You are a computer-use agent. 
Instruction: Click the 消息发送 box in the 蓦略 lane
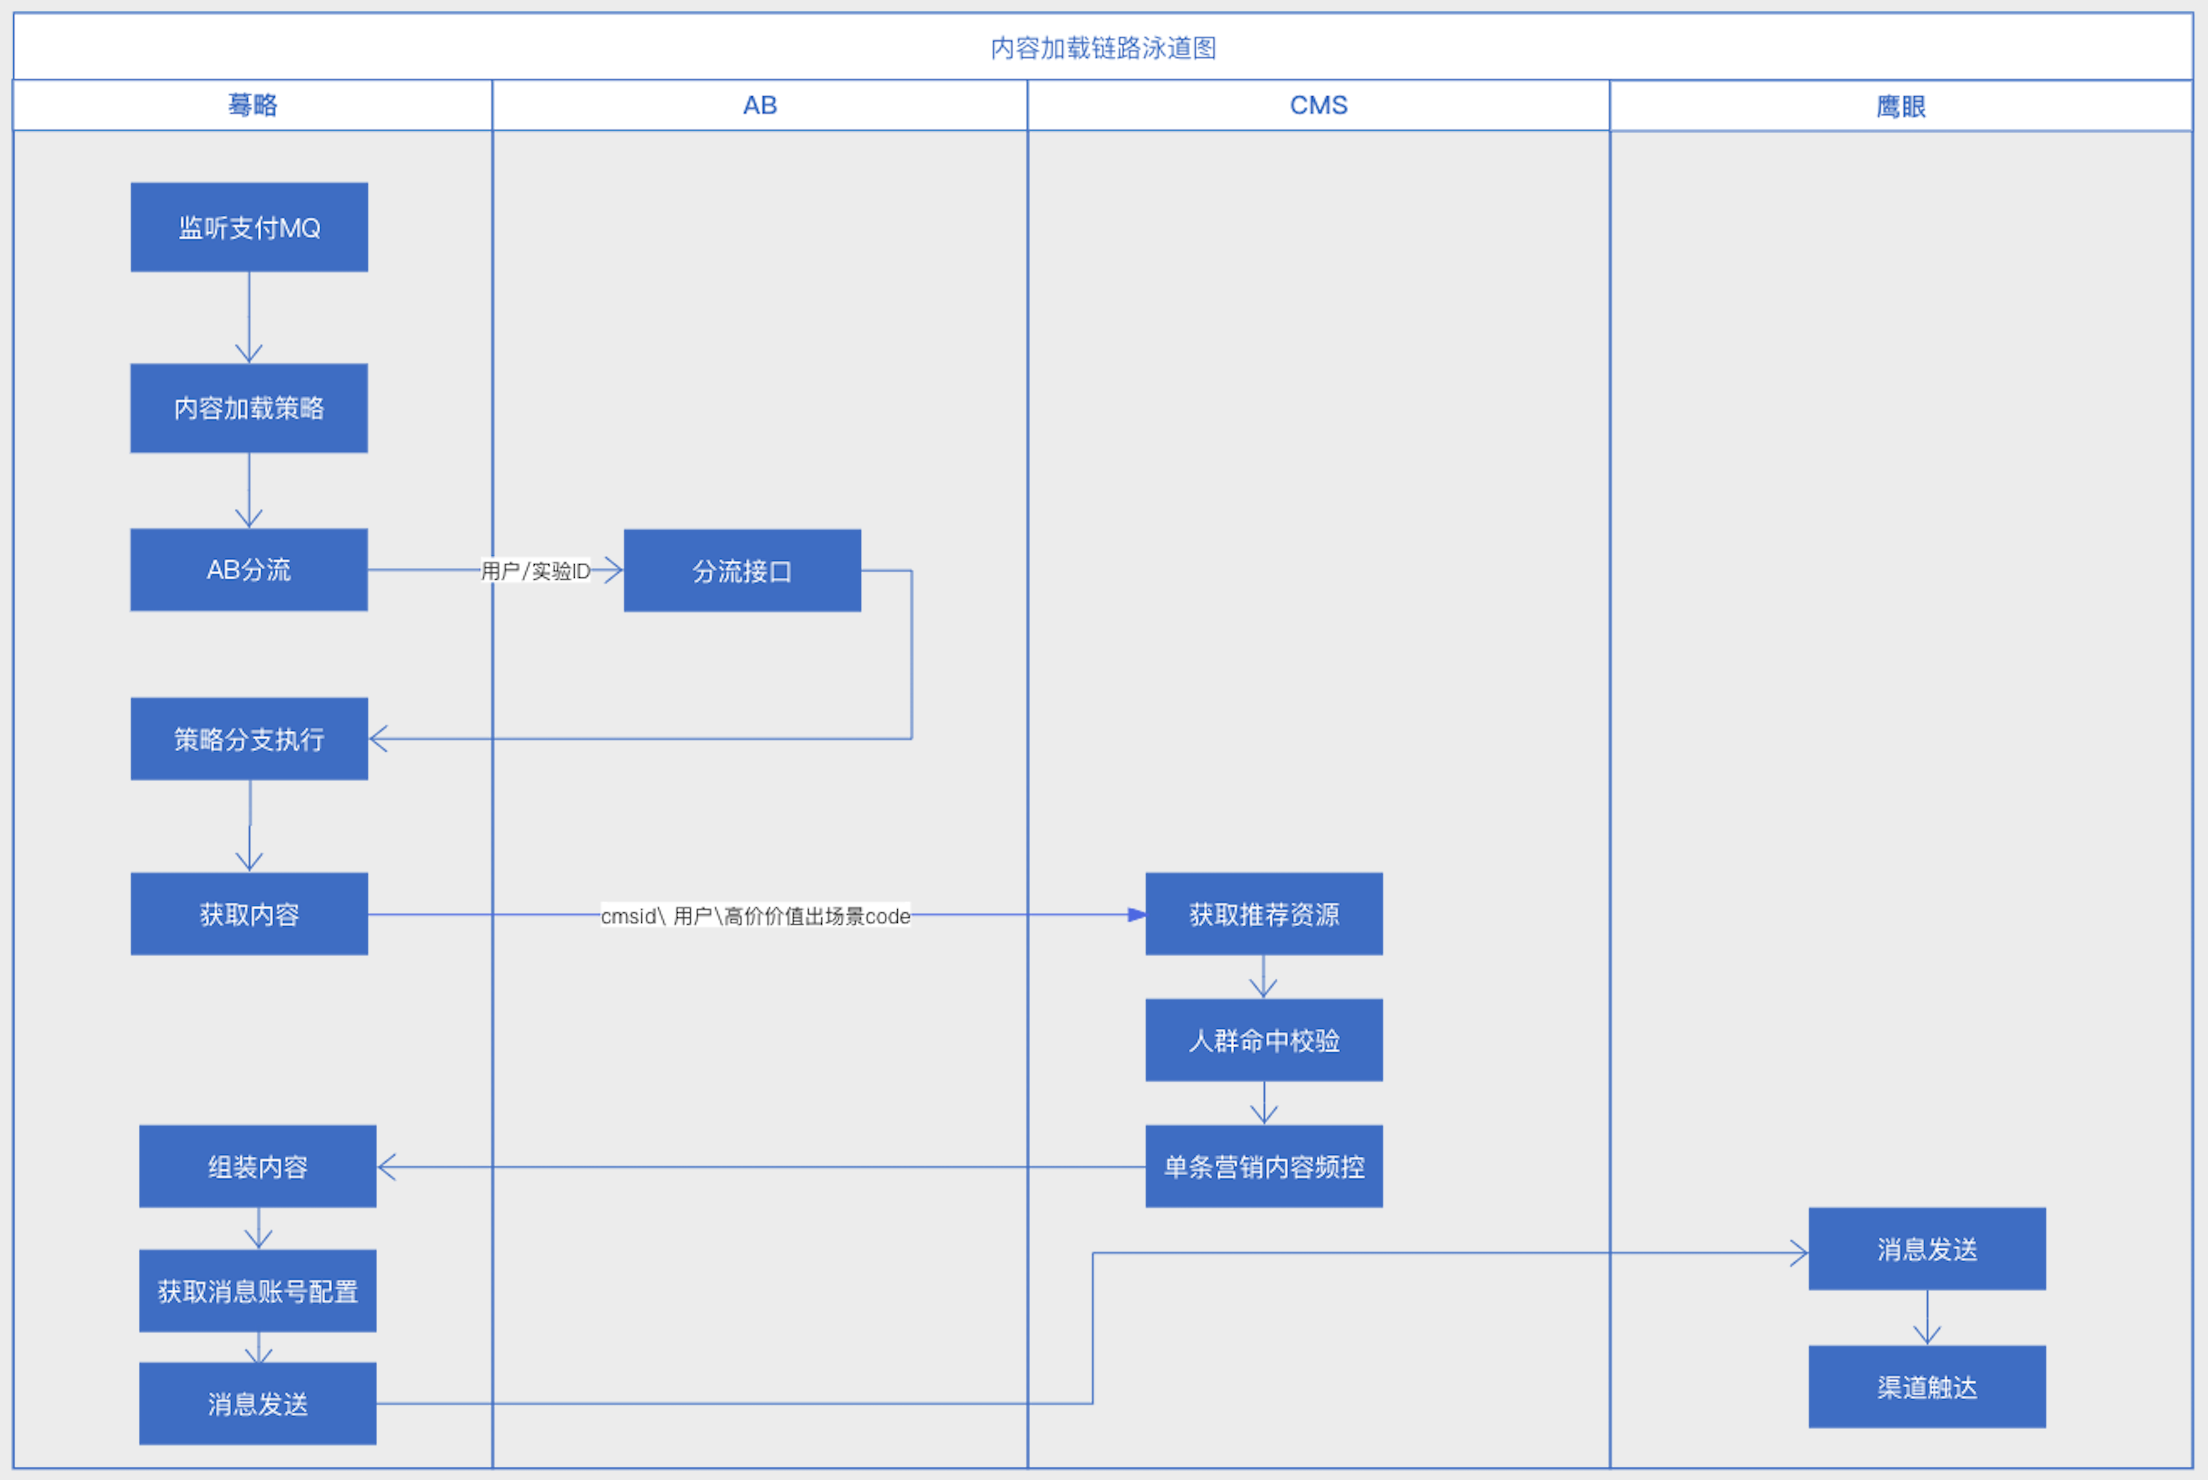257,1403
